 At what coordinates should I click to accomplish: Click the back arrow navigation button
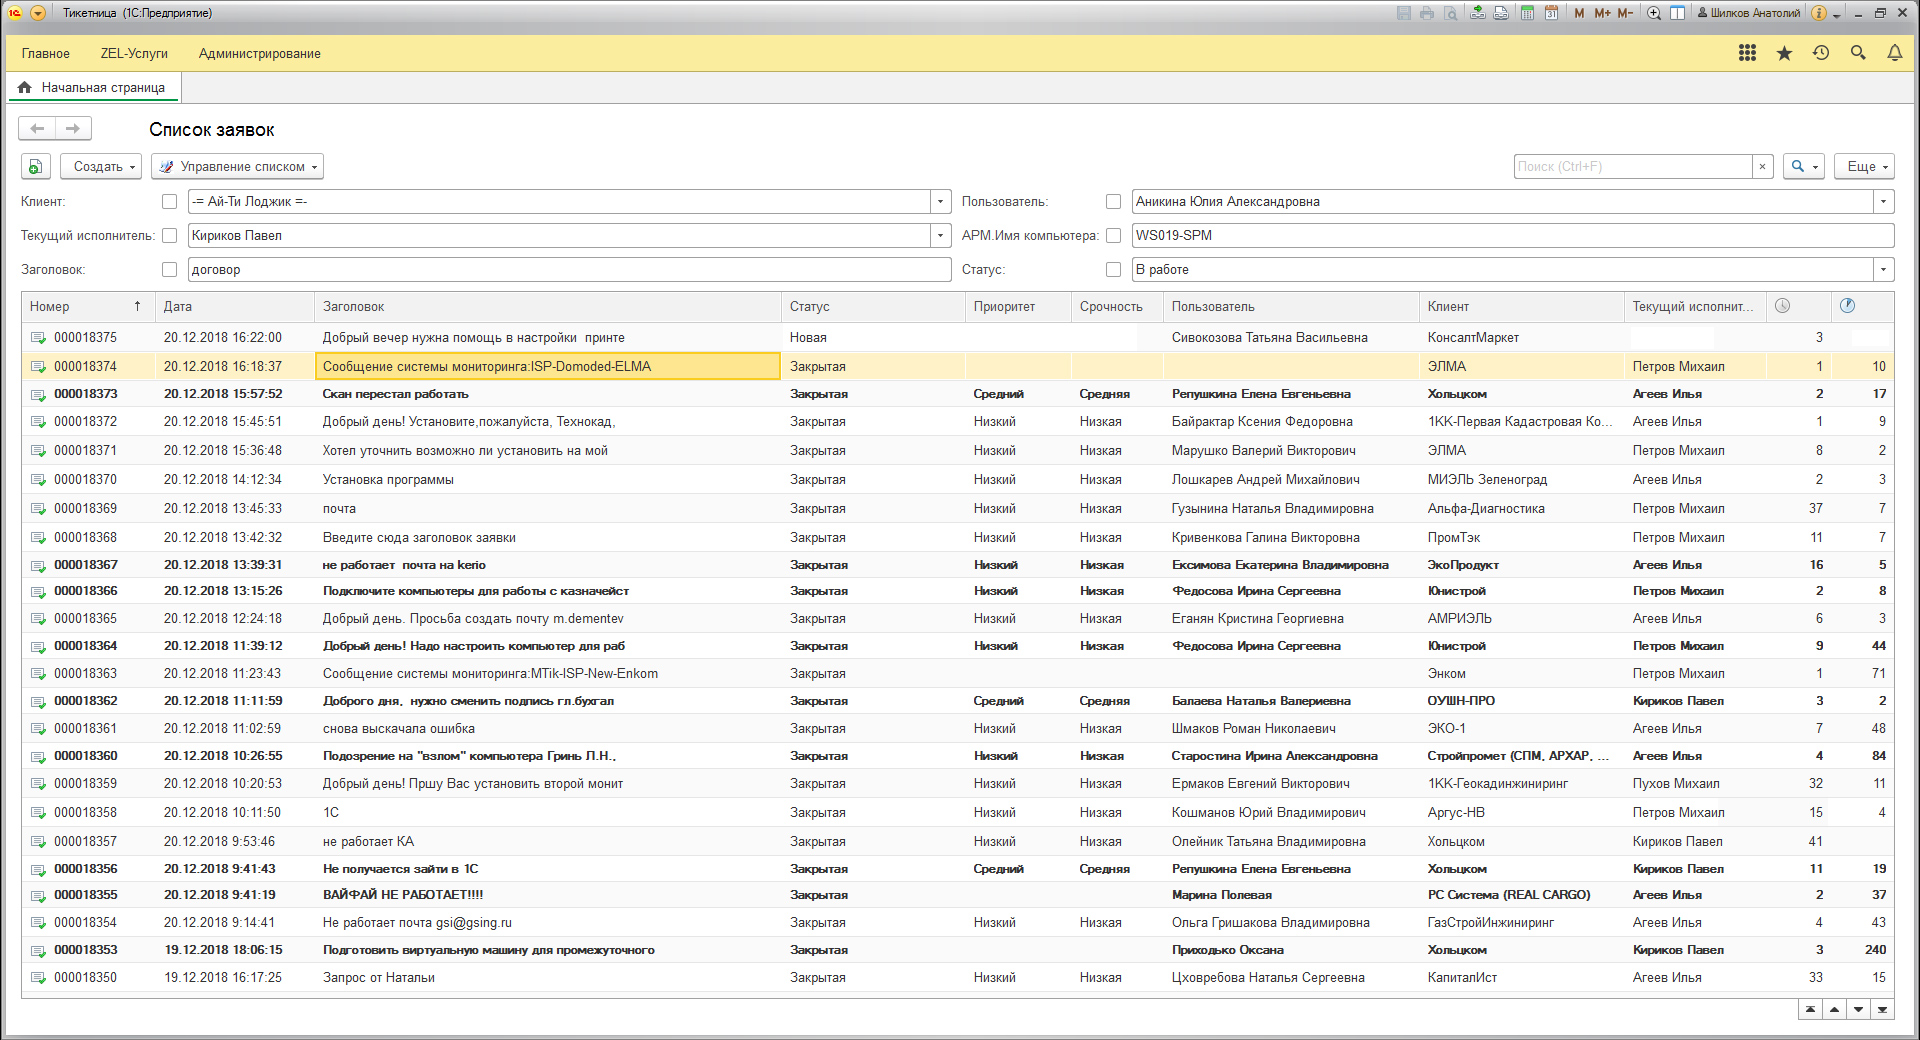tap(37, 128)
